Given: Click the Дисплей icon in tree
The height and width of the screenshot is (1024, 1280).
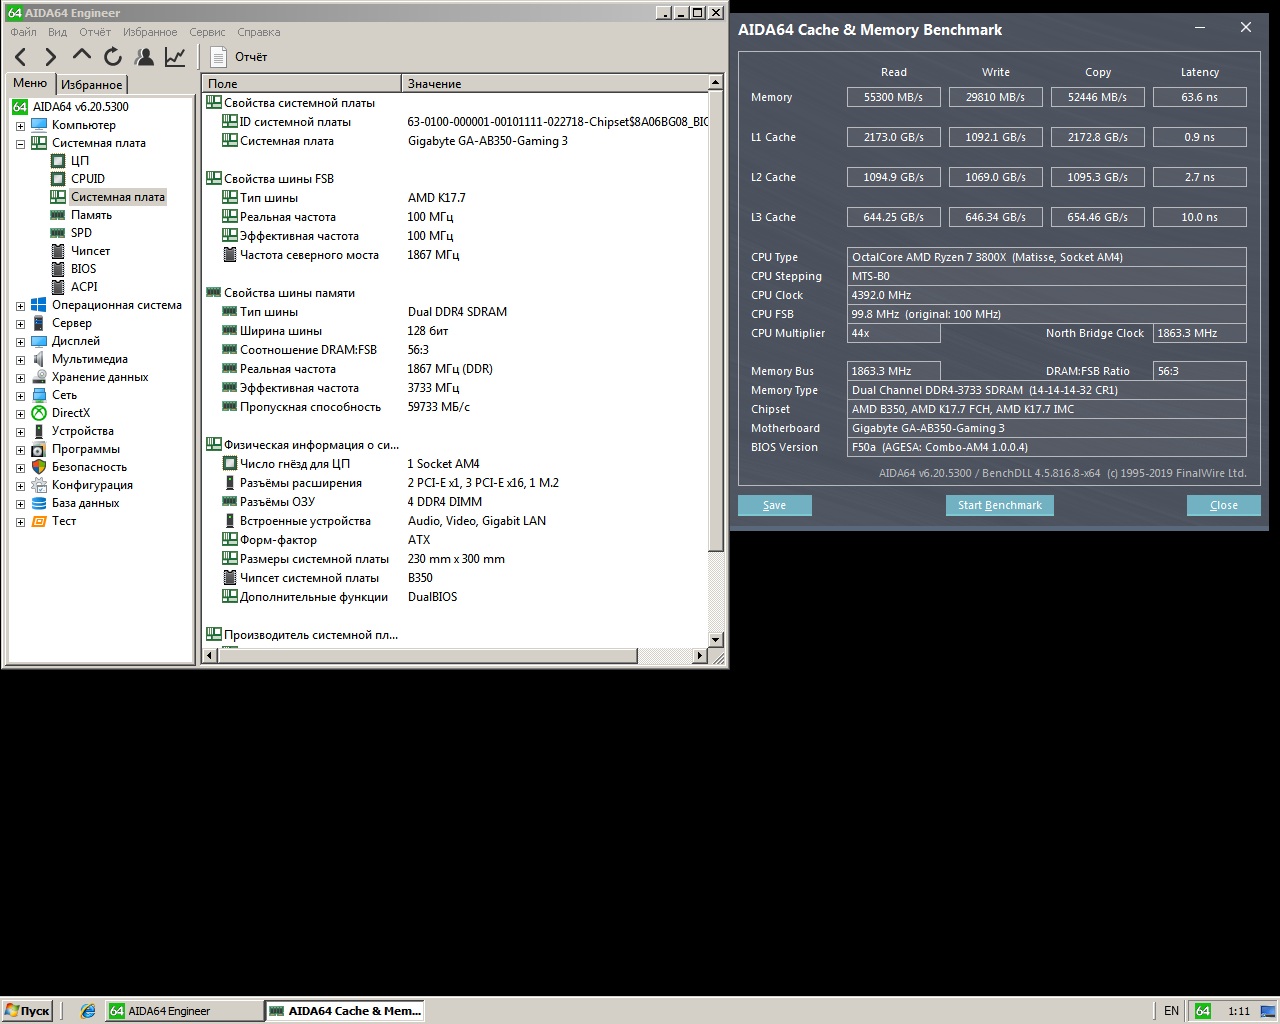Looking at the screenshot, I should [39, 341].
